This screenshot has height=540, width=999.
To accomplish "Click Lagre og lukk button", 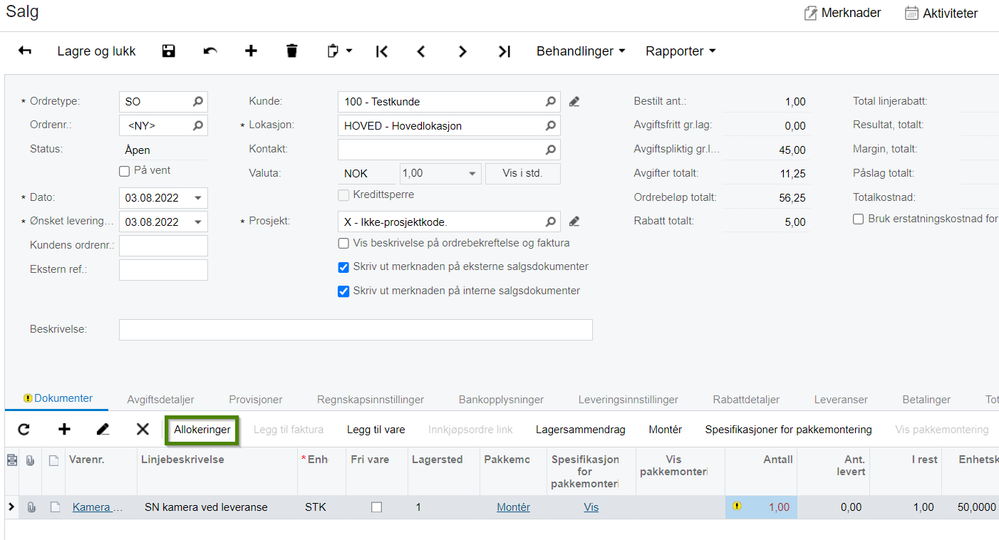I will click(96, 51).
